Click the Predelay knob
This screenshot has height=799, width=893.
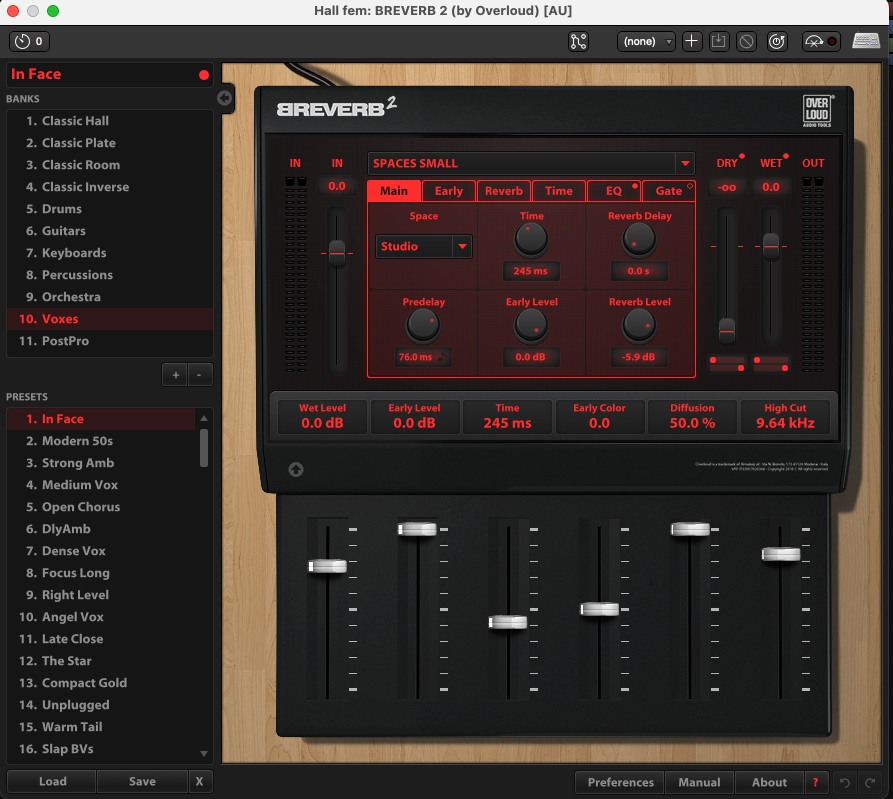pyautogui.click(x=423, y=326)
